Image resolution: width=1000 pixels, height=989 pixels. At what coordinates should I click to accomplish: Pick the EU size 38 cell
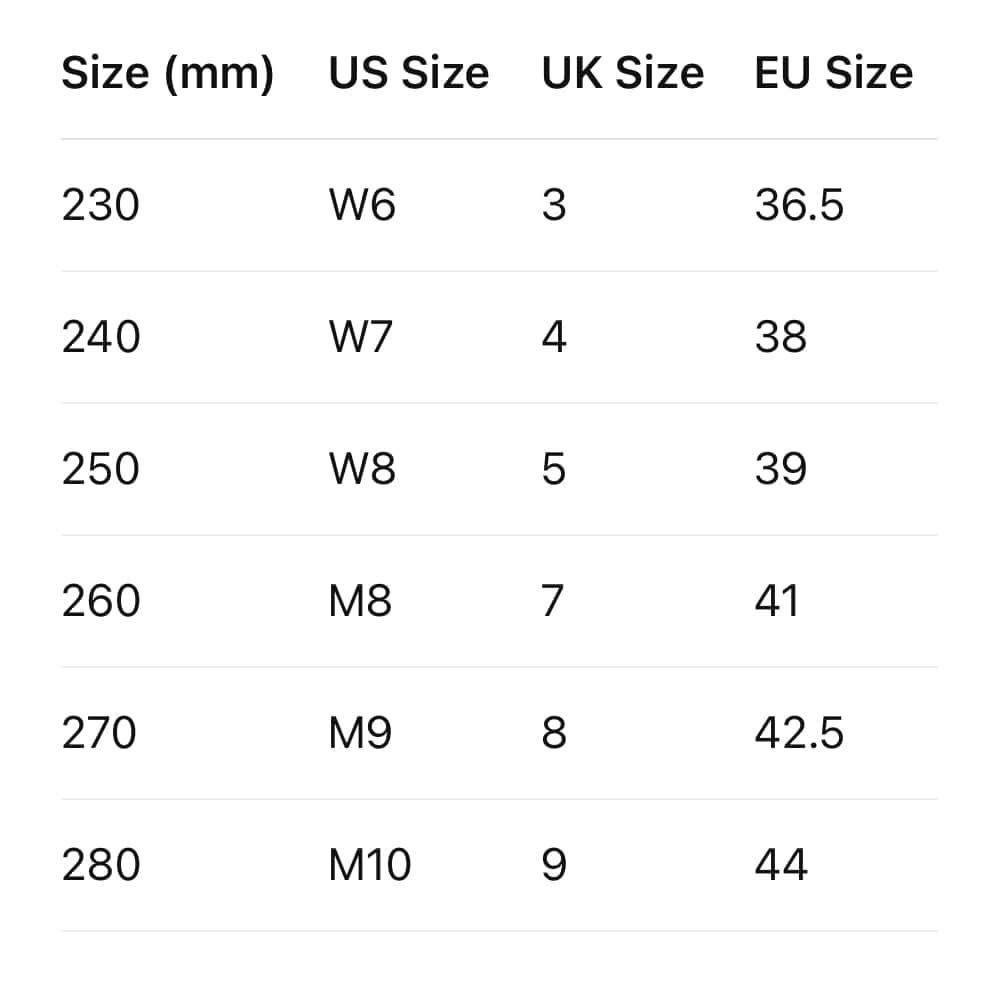(780, 337)
